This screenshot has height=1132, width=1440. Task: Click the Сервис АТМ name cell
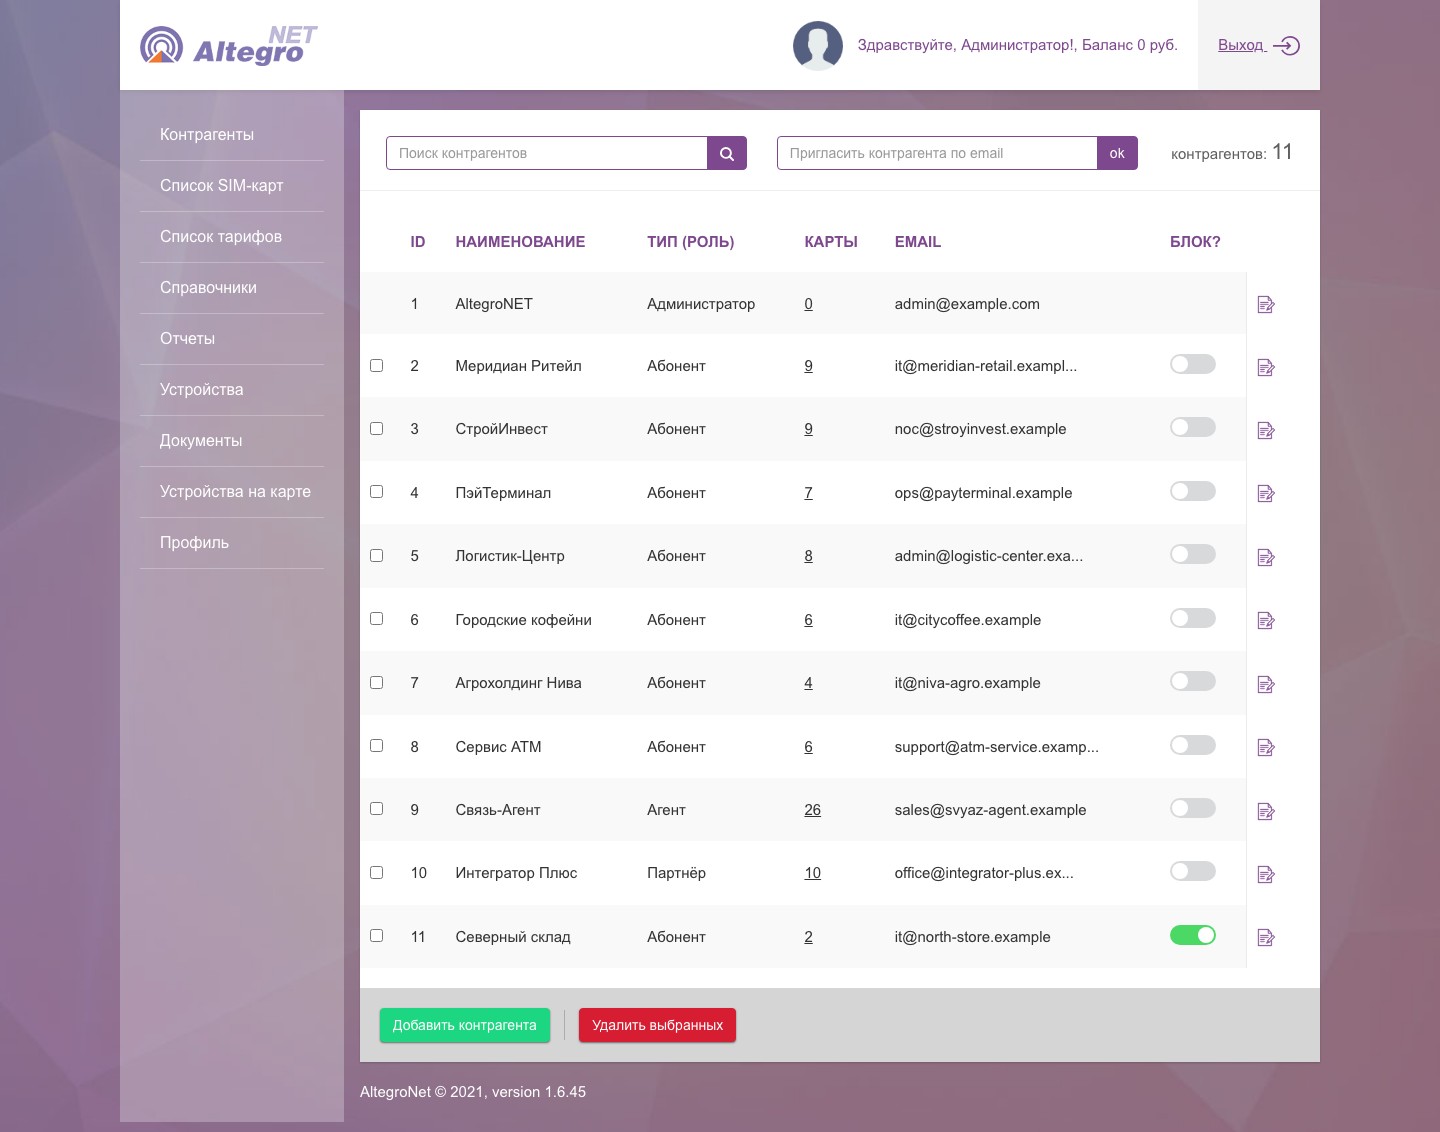pos(498,747)
